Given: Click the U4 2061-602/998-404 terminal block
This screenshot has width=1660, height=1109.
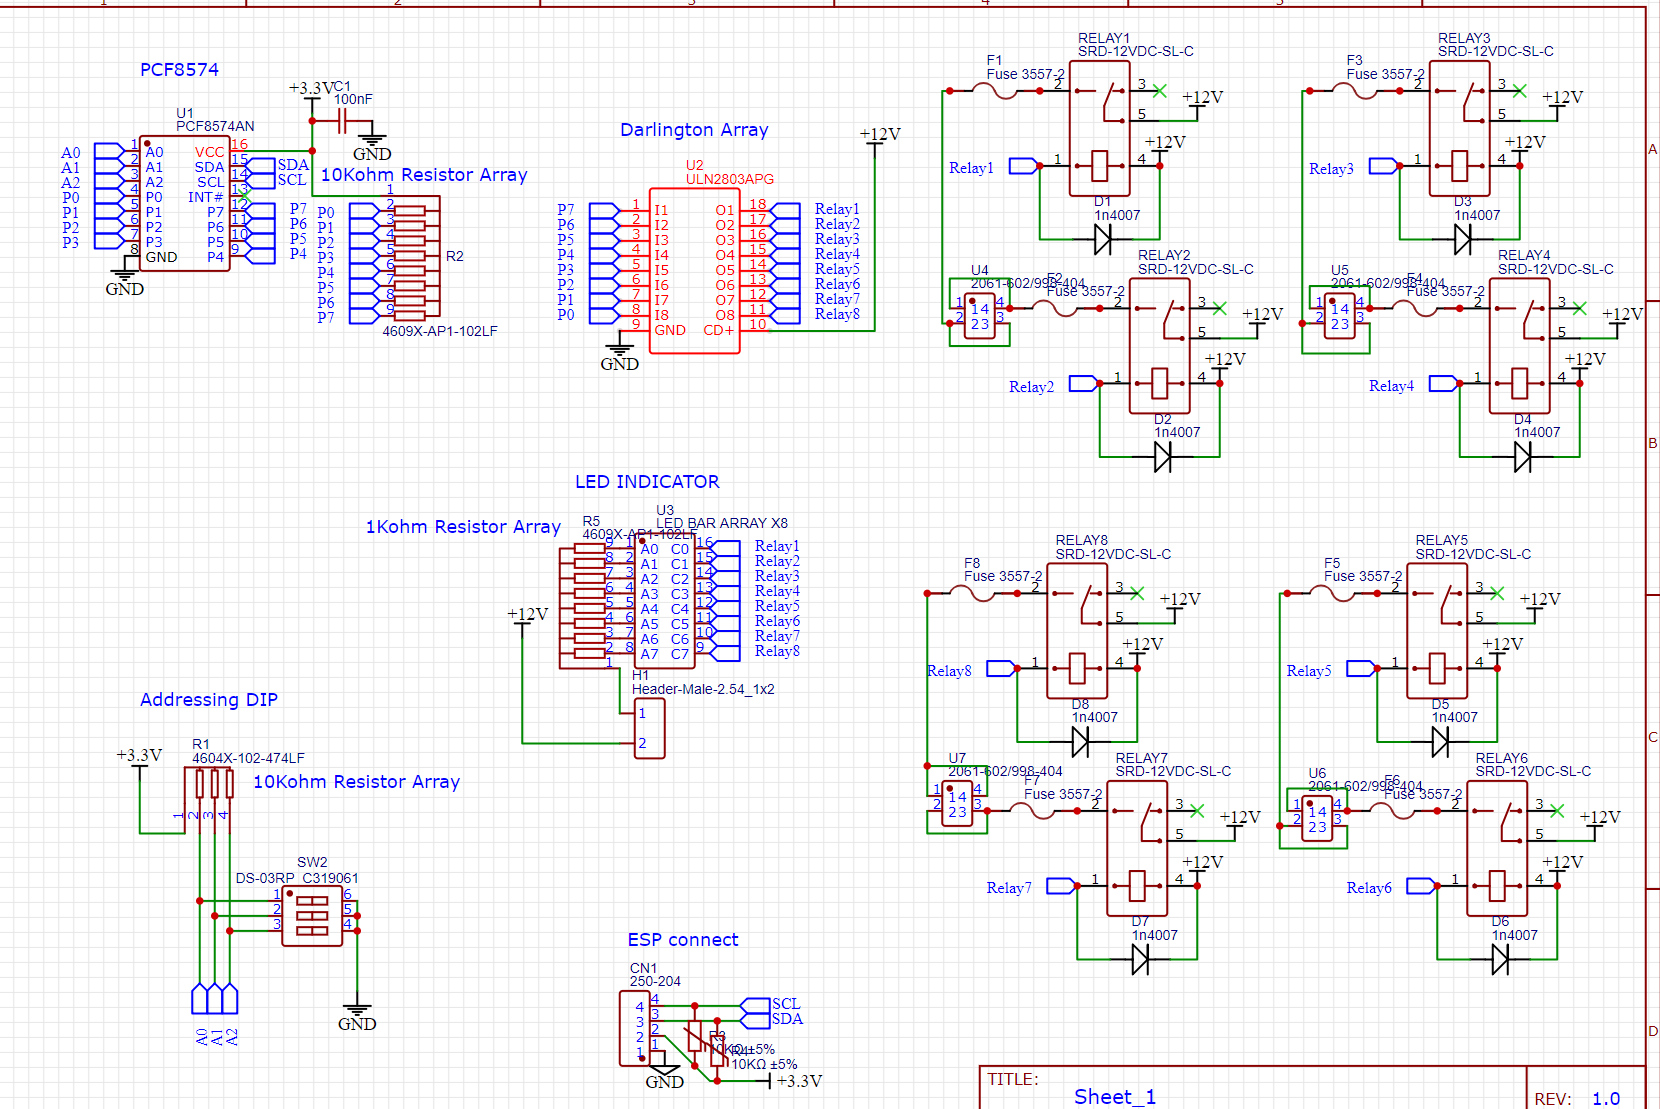Looking at the screenshot, I should (980, 316).
